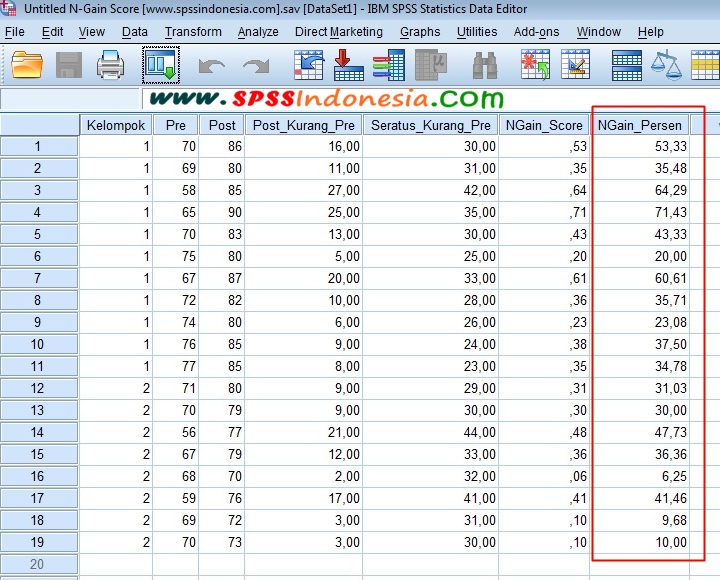This screenshot has height=580, width=720.
Task: Click the Go to case icon
Action: coord(309,65)
